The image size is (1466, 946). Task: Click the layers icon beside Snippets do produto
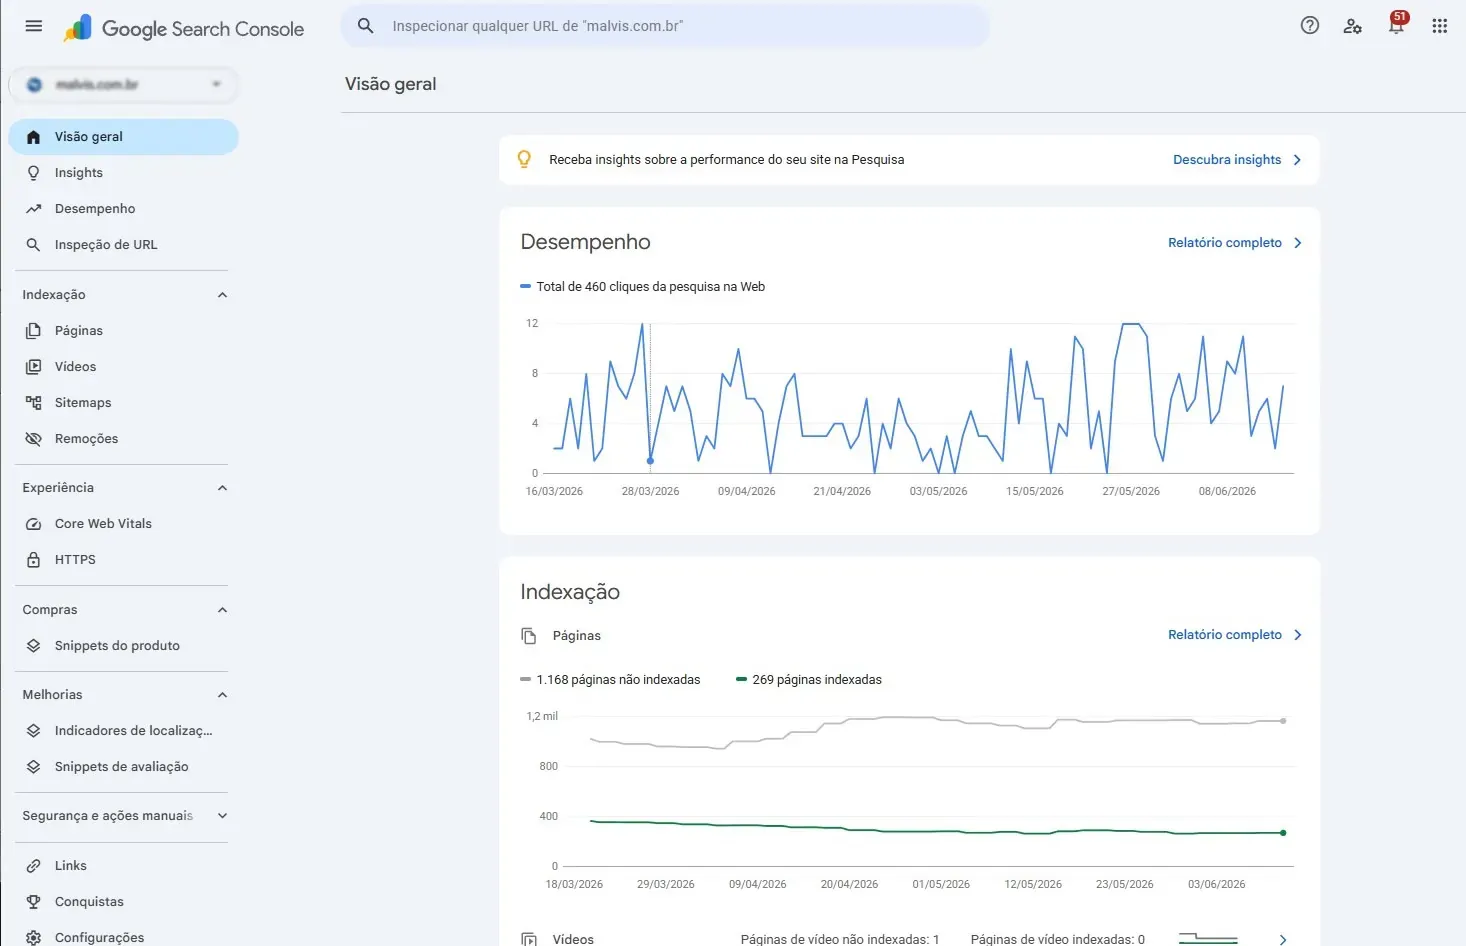(x=33, y=646)
